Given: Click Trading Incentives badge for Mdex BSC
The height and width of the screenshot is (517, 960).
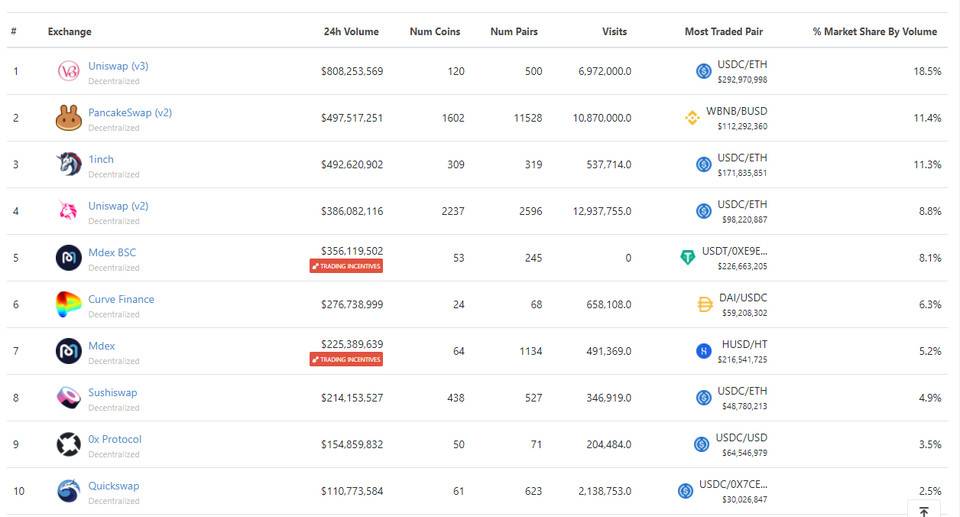Looking at the screenshot, I should pos(346,266).
